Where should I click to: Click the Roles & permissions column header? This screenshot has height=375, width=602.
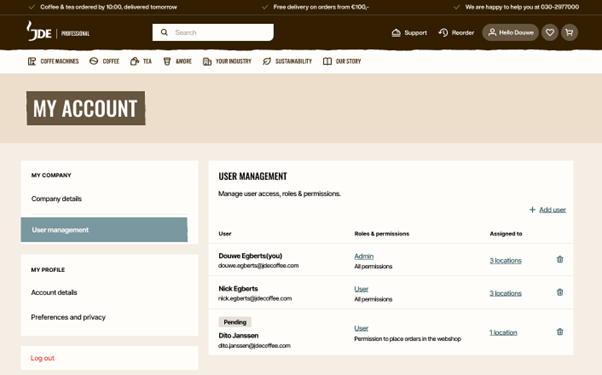coord(382,234)
